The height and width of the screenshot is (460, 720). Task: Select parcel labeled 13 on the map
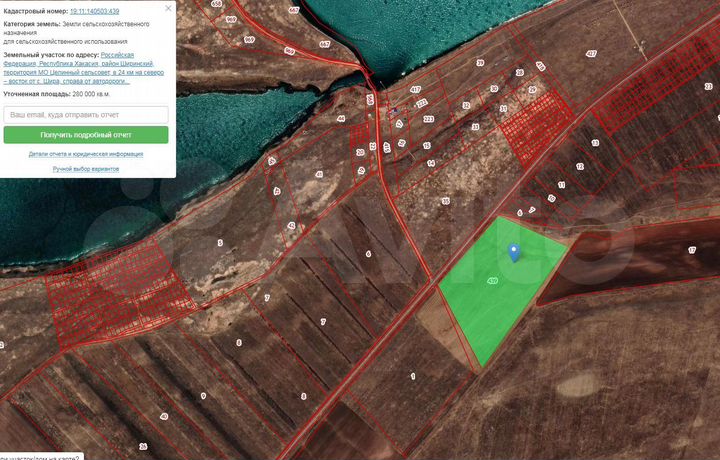click(595, 143)
